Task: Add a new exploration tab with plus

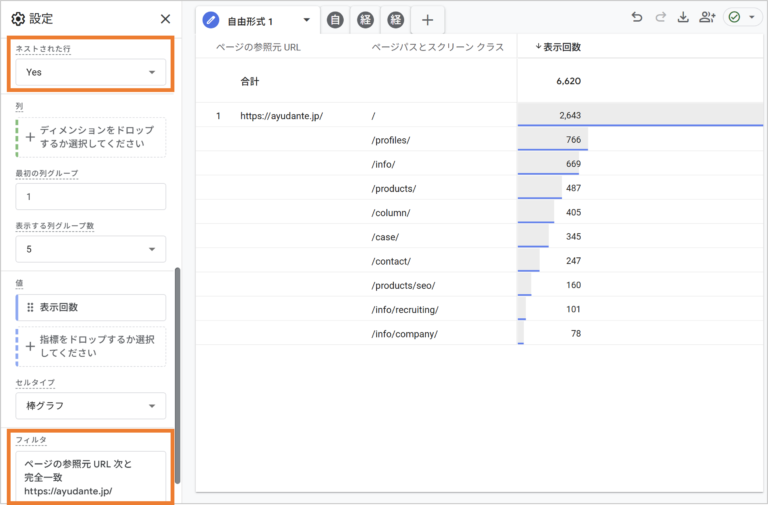Action: coord(427,20)
